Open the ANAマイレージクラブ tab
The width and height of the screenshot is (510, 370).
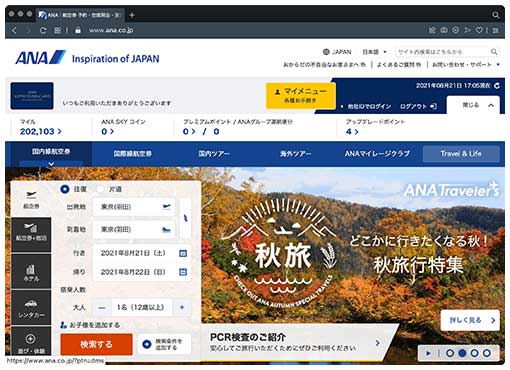point(377,154)
